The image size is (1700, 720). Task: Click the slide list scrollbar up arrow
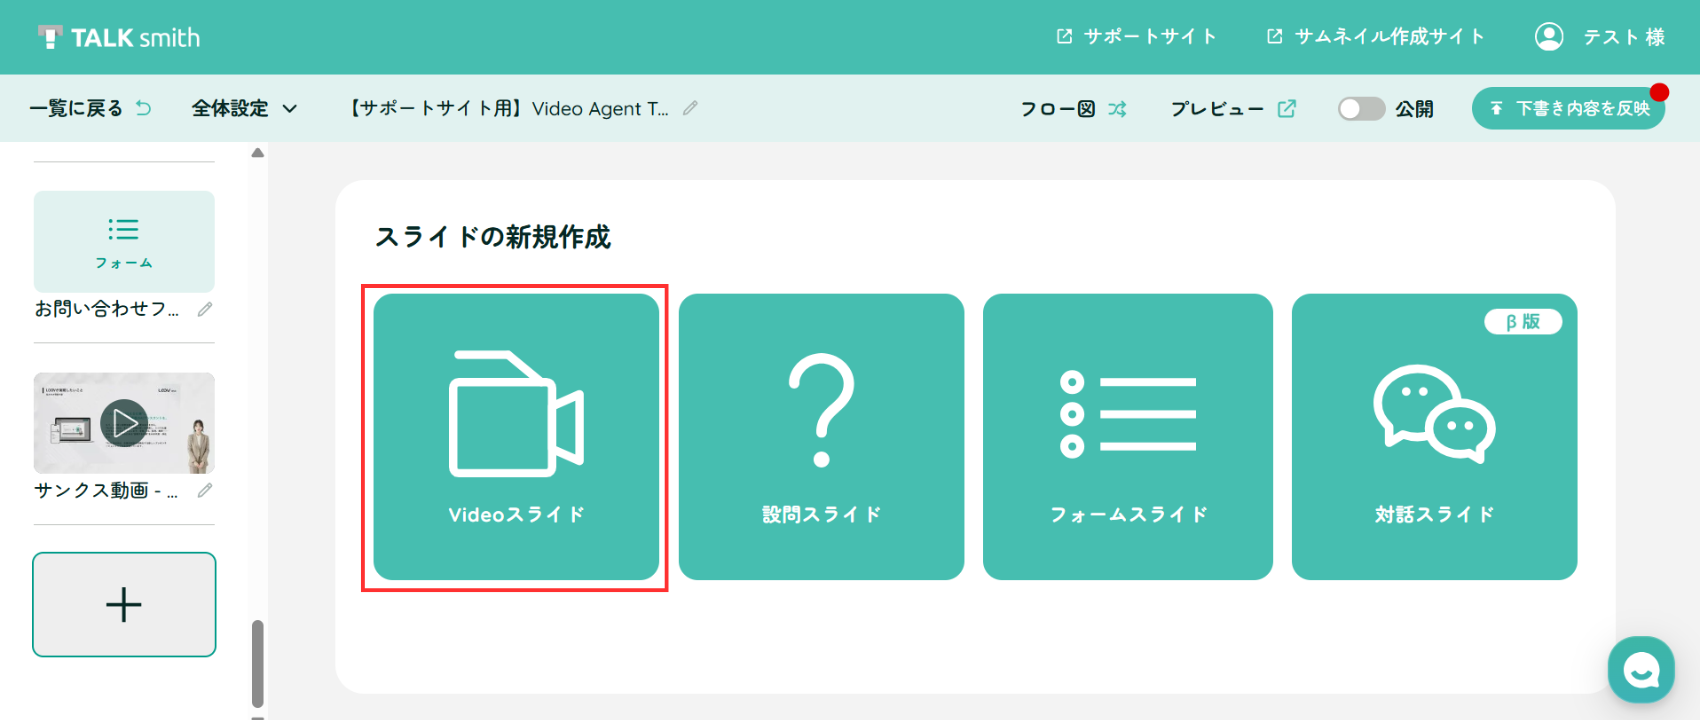click(x=258, y=153)
